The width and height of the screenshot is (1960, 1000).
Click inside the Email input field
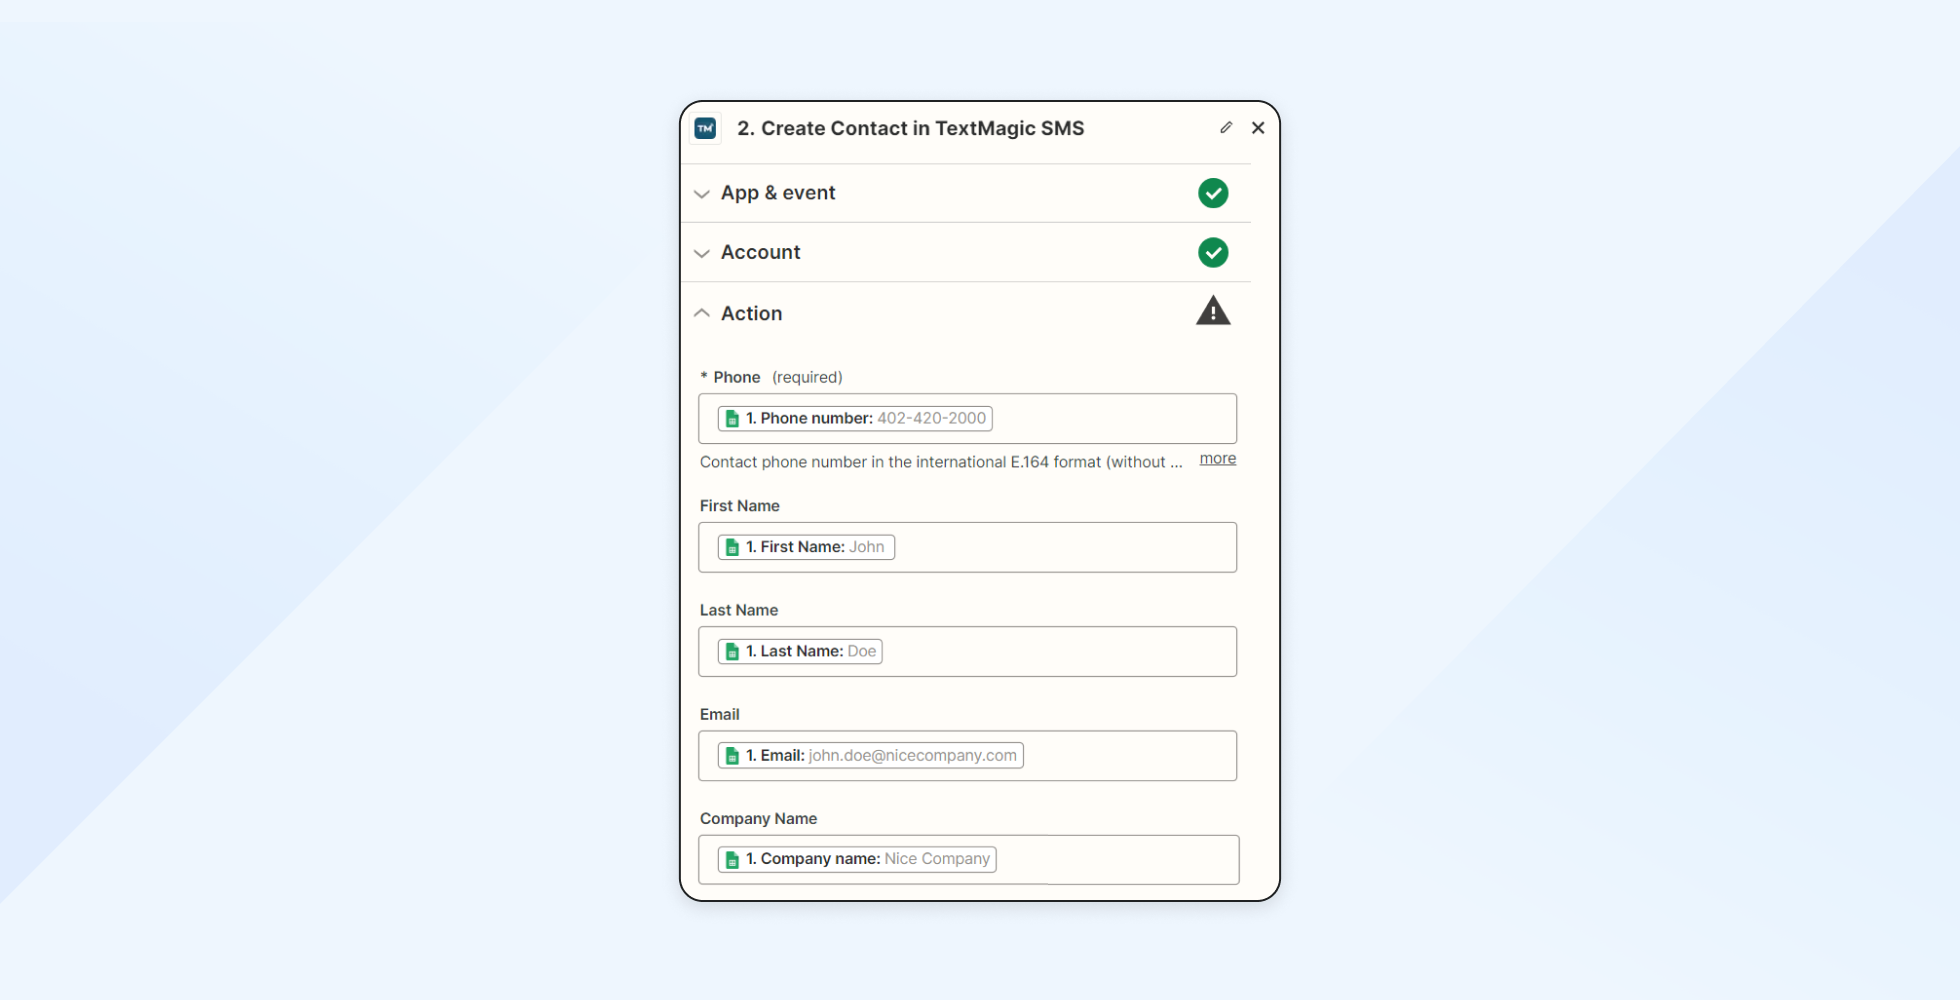click(967, 756)
